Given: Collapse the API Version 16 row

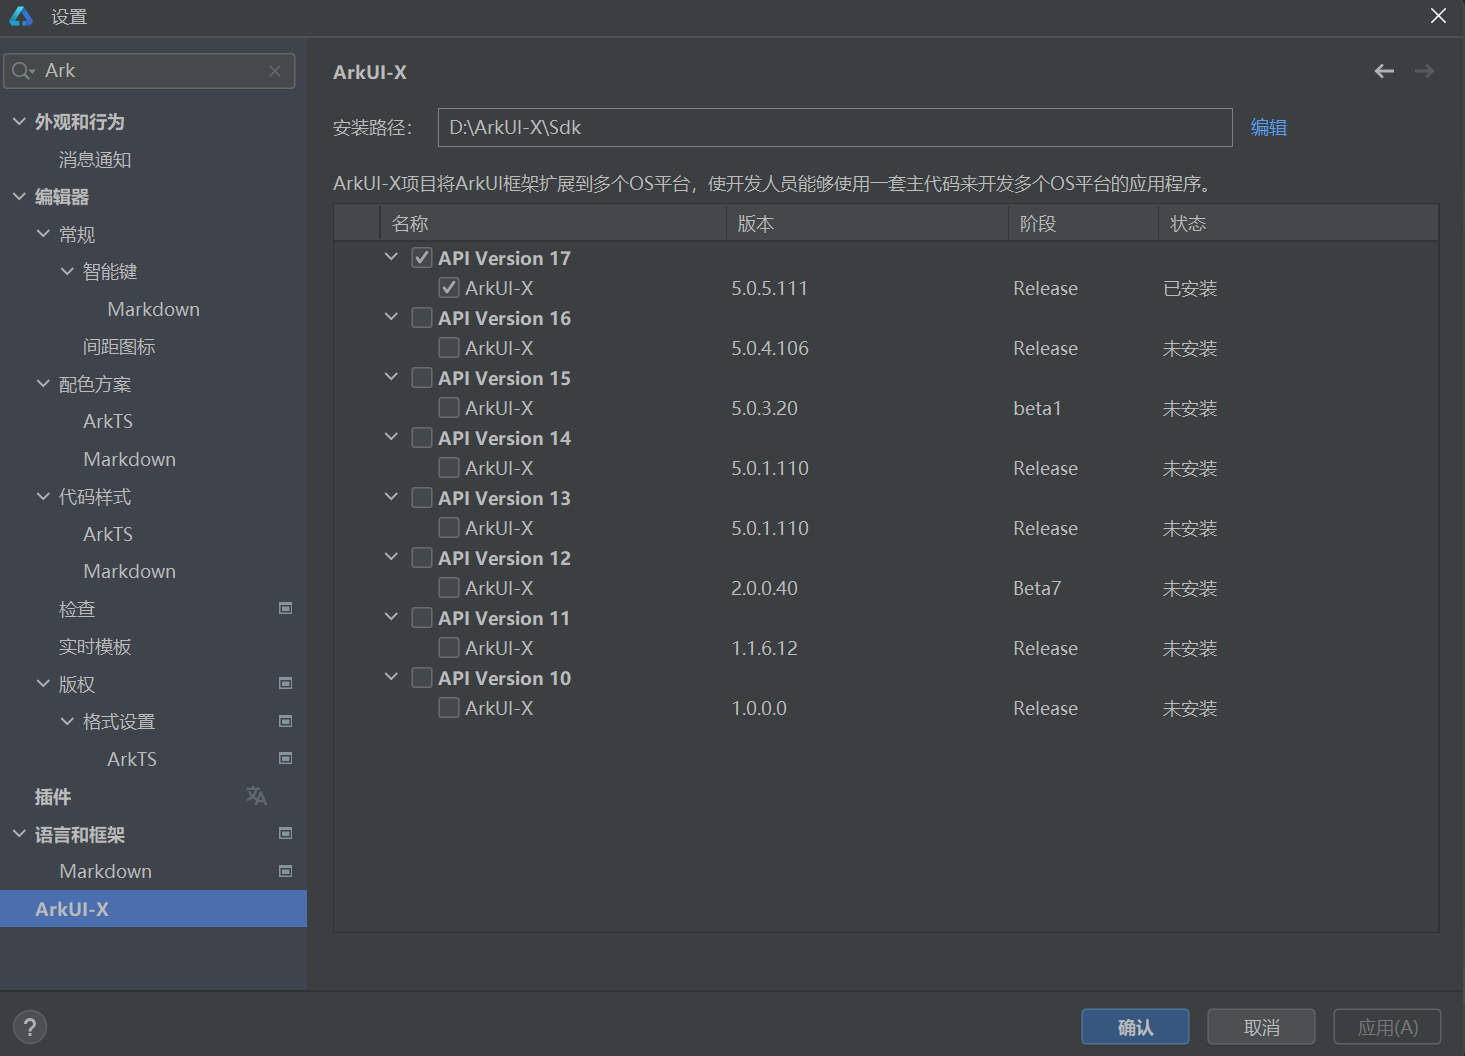Looking at the screenshot, I should 391,317.
